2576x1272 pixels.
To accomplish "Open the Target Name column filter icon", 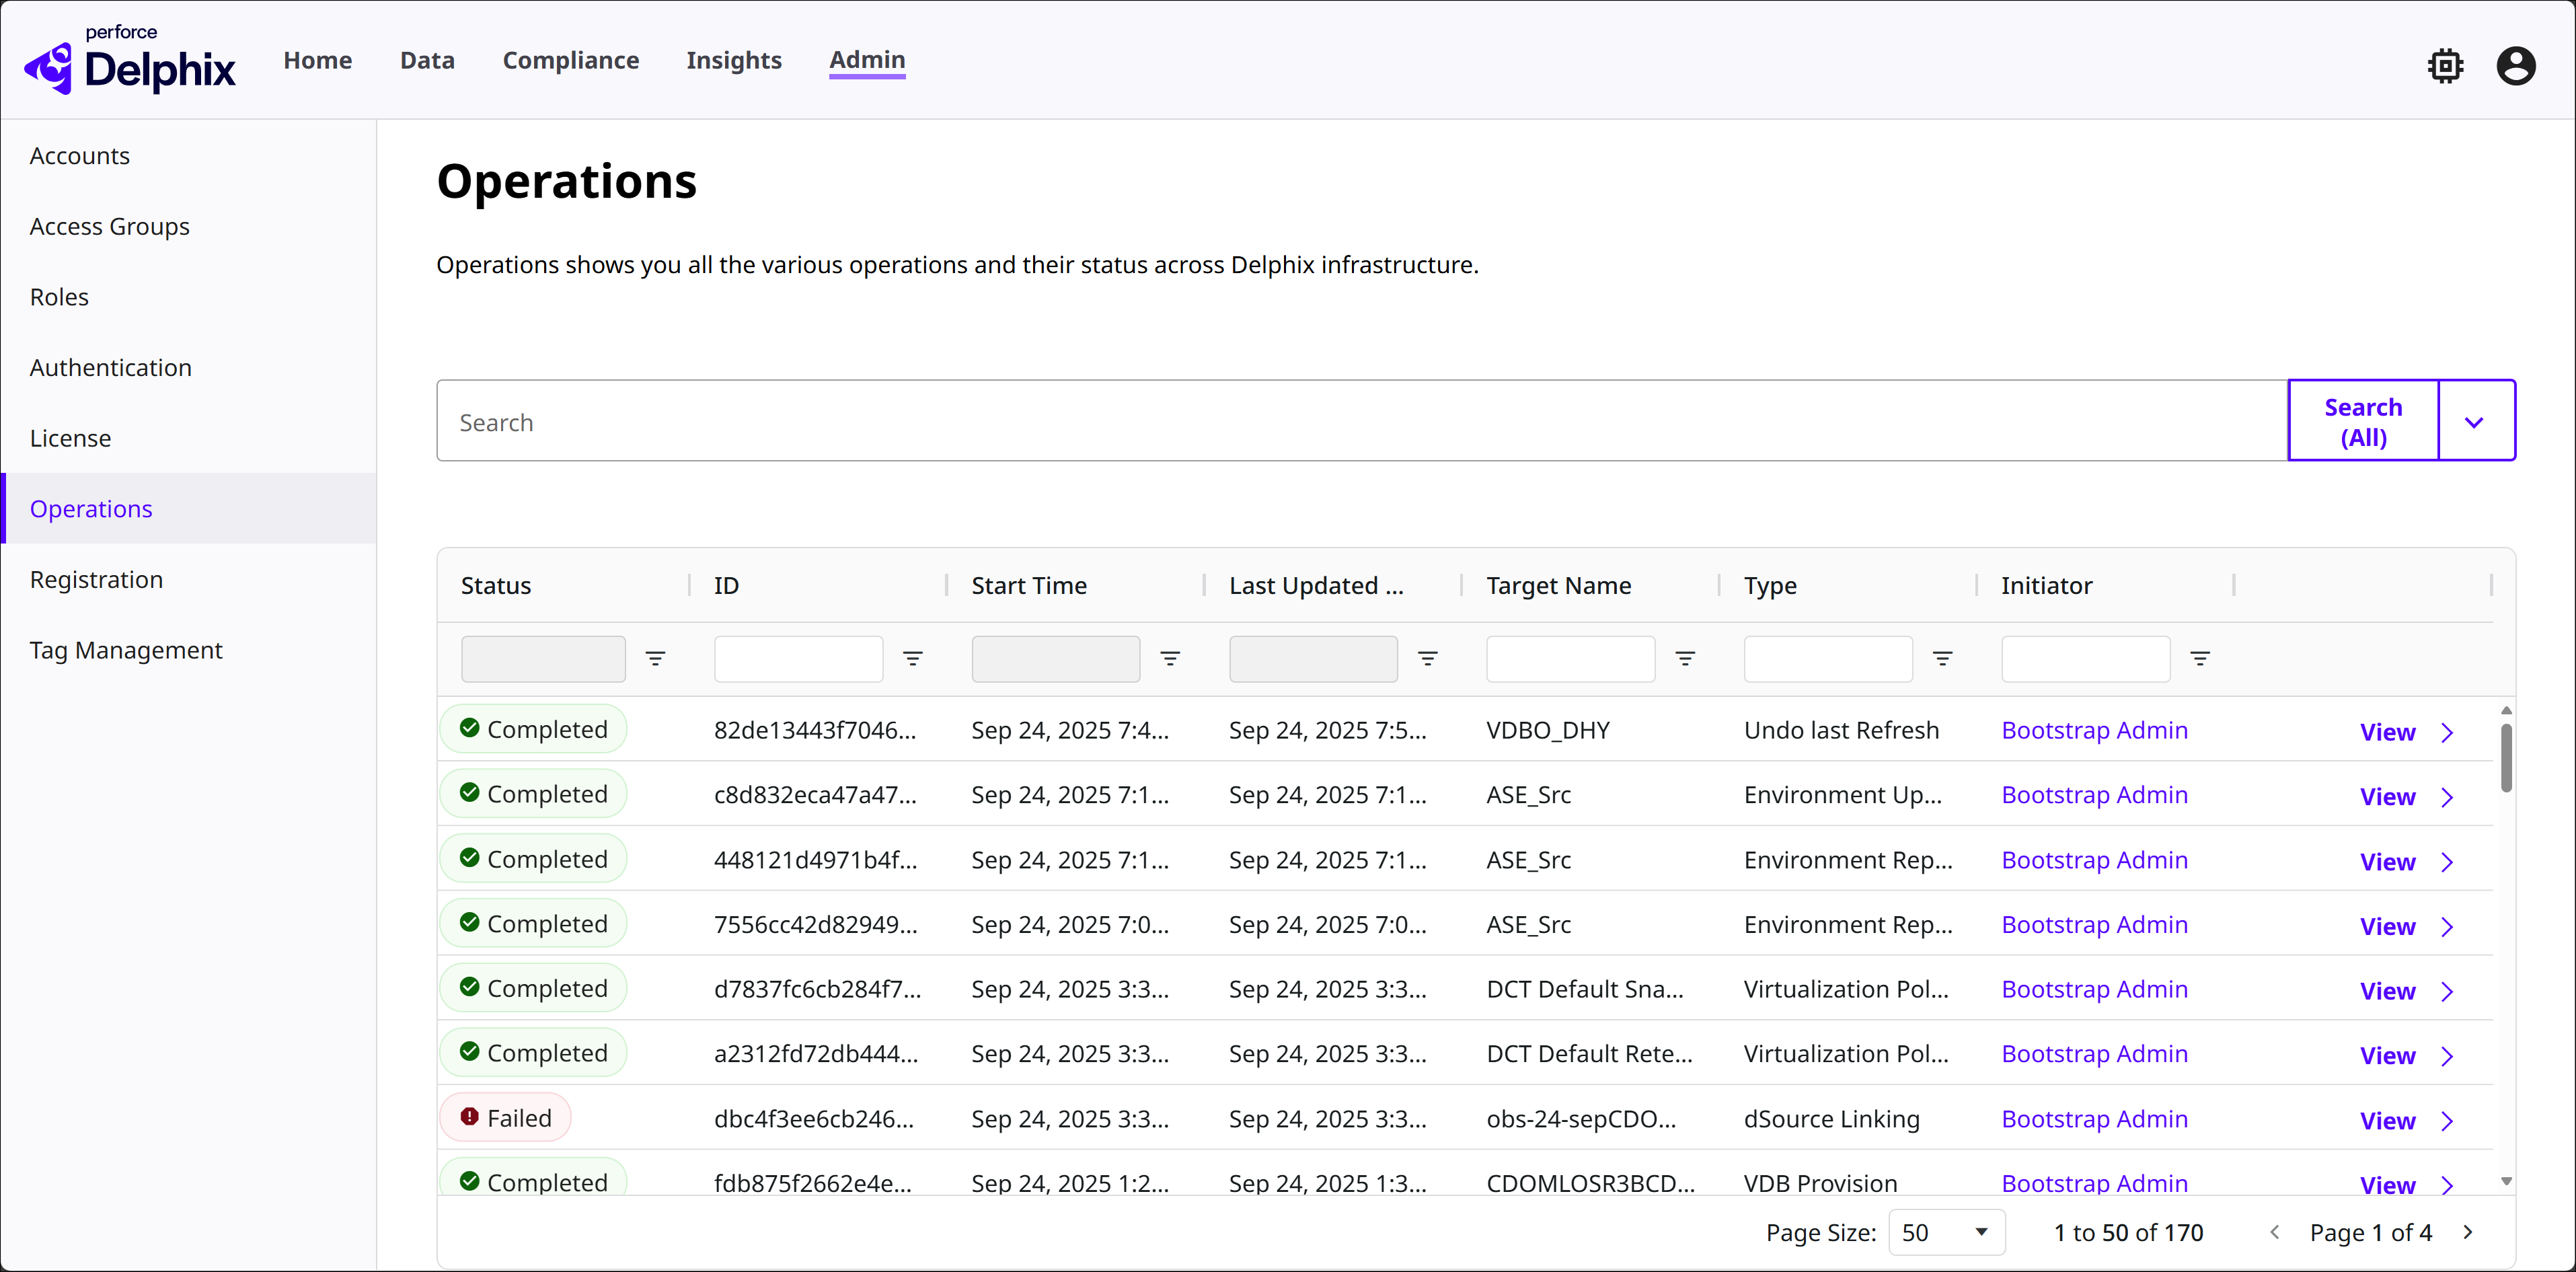I will [1685, 658].
